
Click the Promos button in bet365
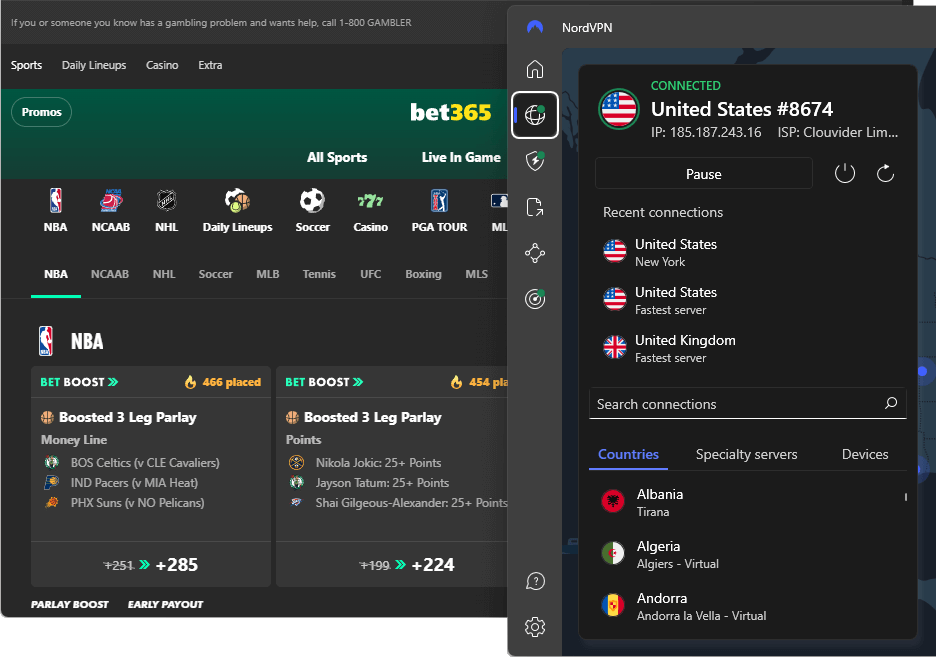pos(42,112)
